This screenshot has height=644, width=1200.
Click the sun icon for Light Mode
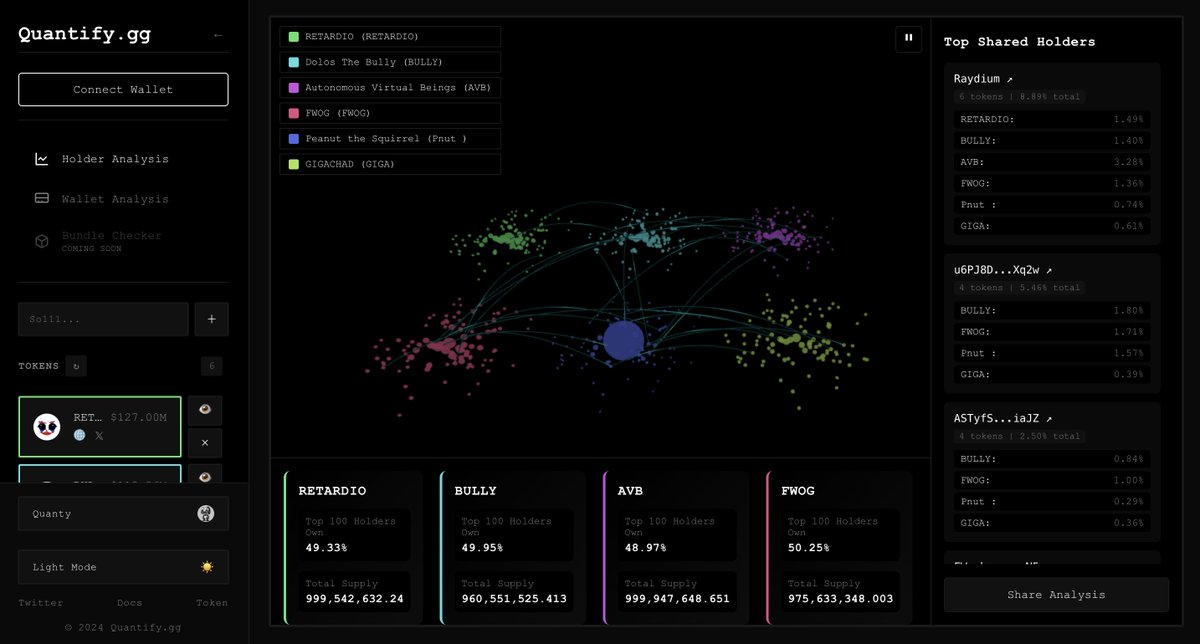pos(207,567)
